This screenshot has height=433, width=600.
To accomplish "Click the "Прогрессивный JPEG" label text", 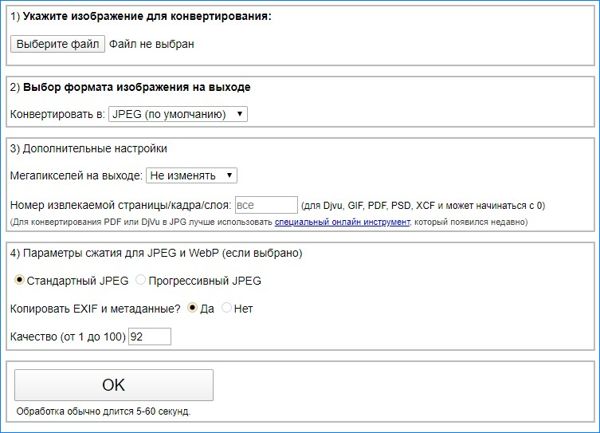I will pyautogui.click(x=205, y=281).
